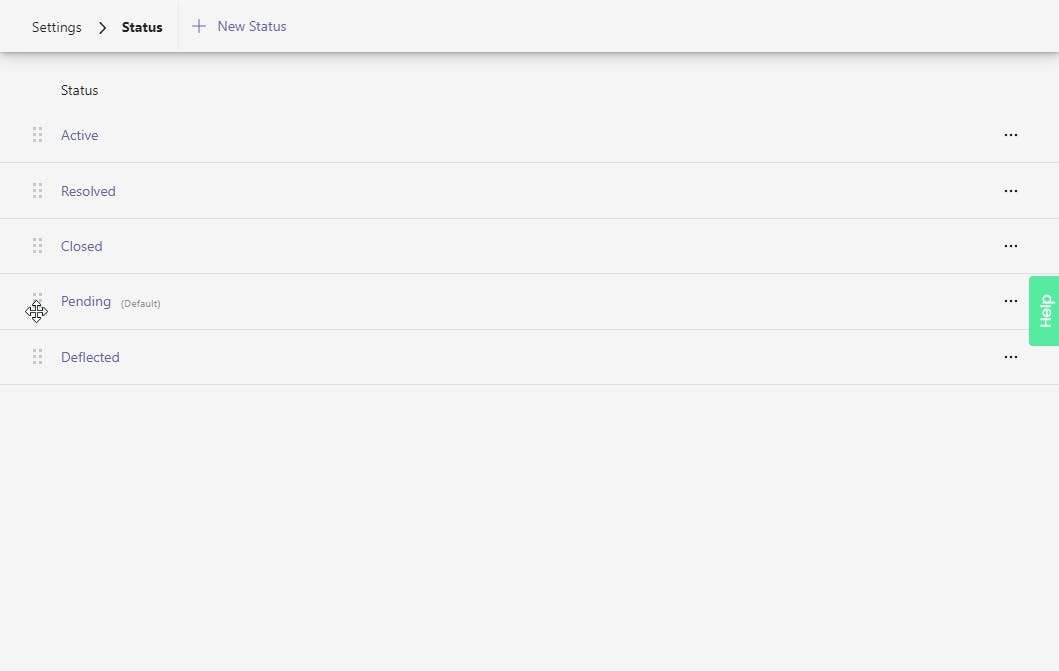Screen dimensions: 1059x671
Task: Open more options for Resolved status
Action: point(1010,191)
